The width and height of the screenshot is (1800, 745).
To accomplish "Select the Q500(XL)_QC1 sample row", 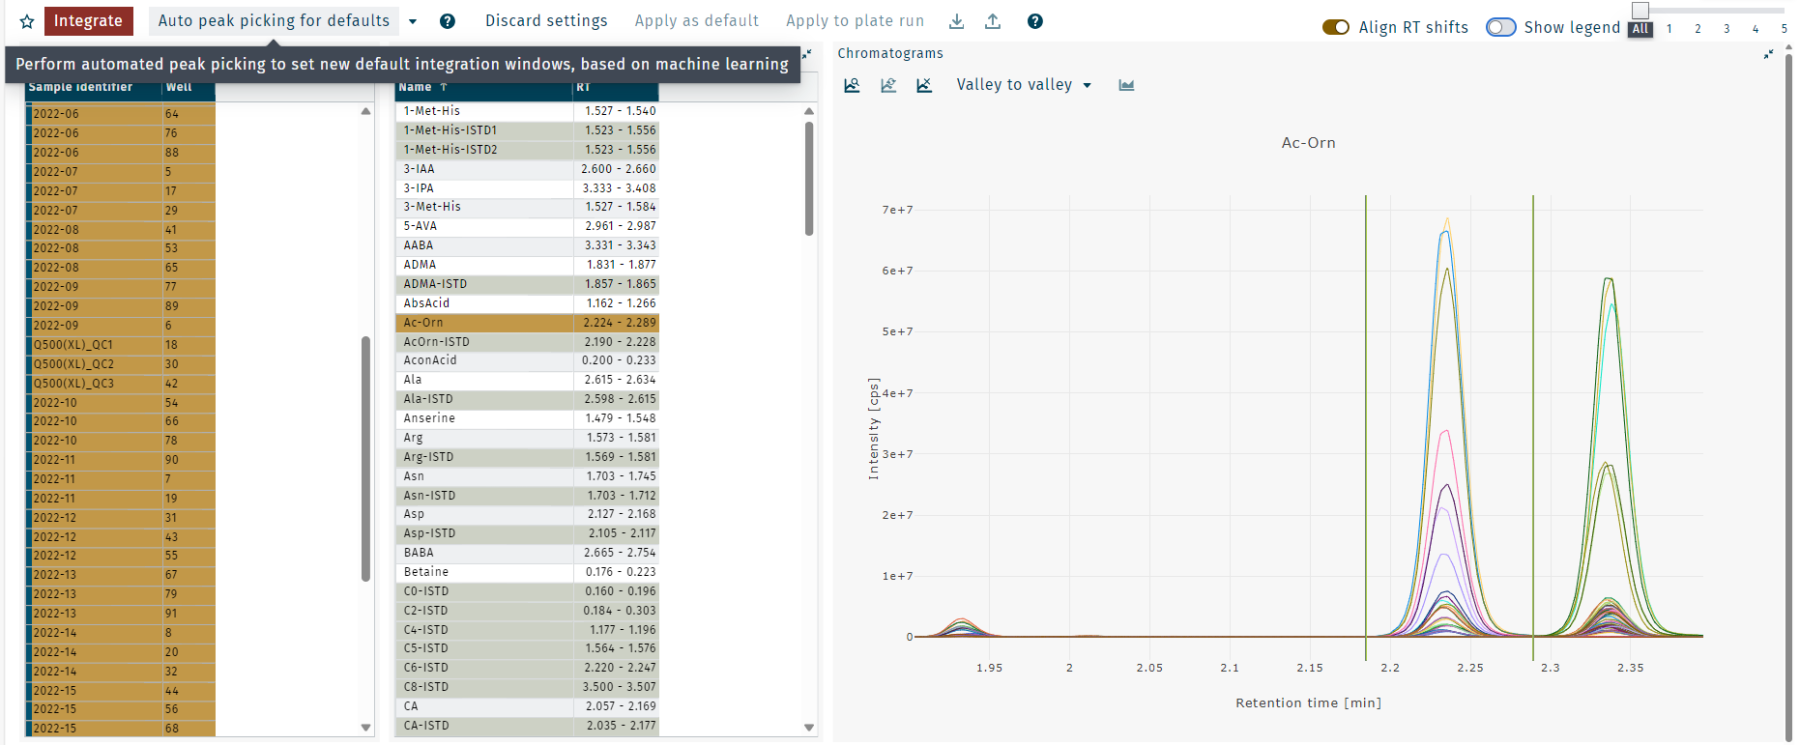I will pyautogui.click(x=95, y=345).
